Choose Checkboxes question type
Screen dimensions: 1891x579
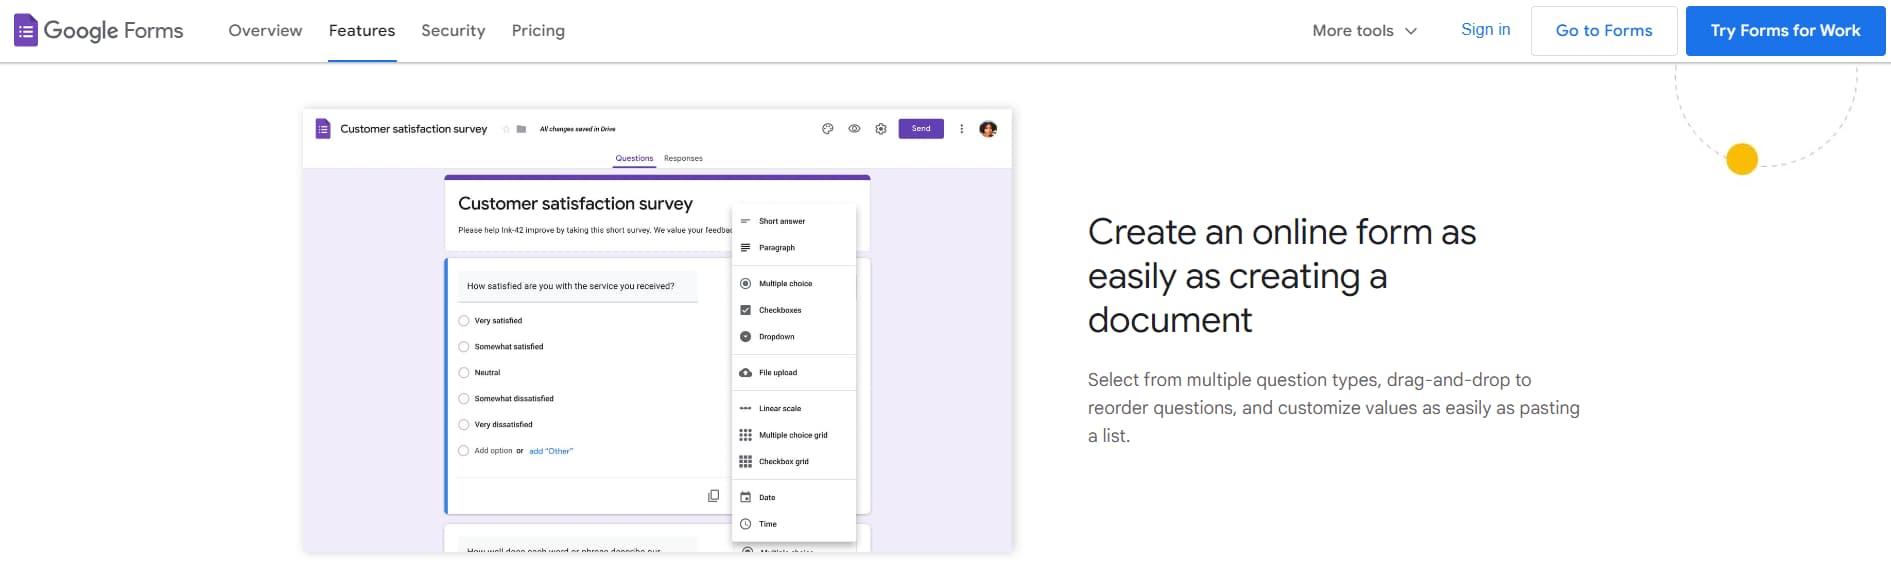[794, 310]
